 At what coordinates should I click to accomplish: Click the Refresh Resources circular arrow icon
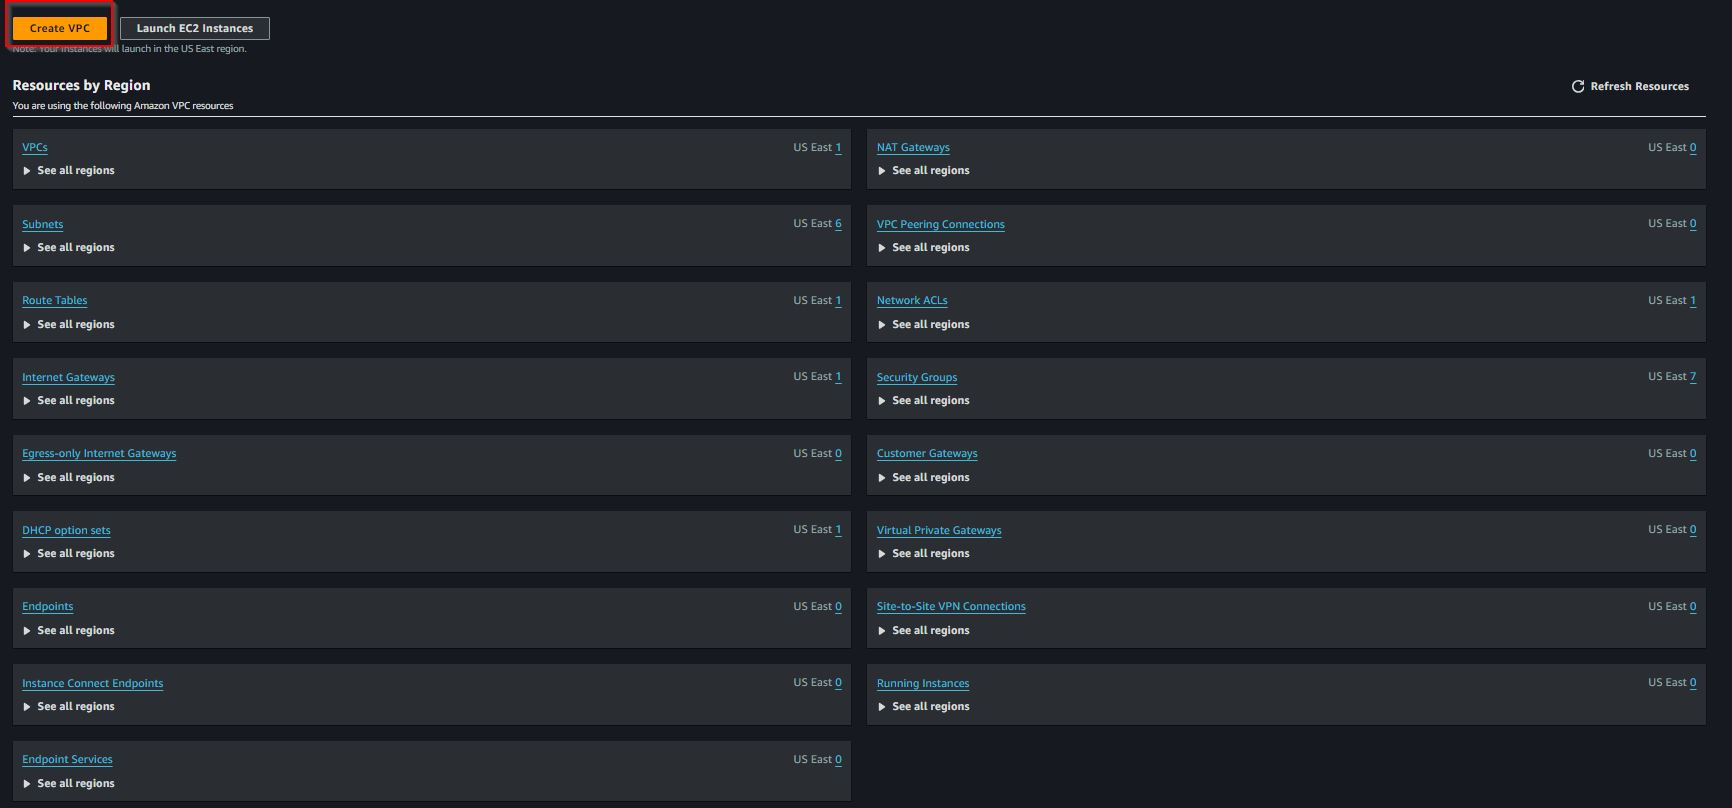coord(1578,86)
